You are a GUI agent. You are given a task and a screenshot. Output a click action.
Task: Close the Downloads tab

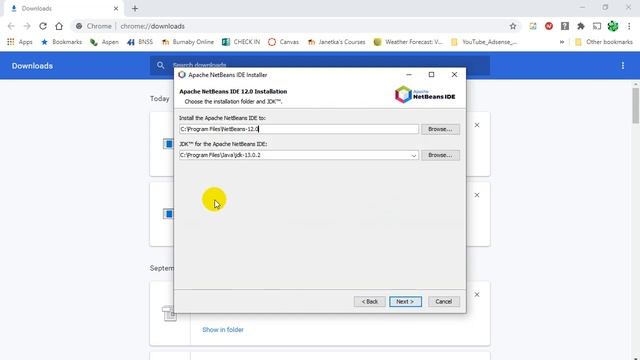tap(116, 8)
